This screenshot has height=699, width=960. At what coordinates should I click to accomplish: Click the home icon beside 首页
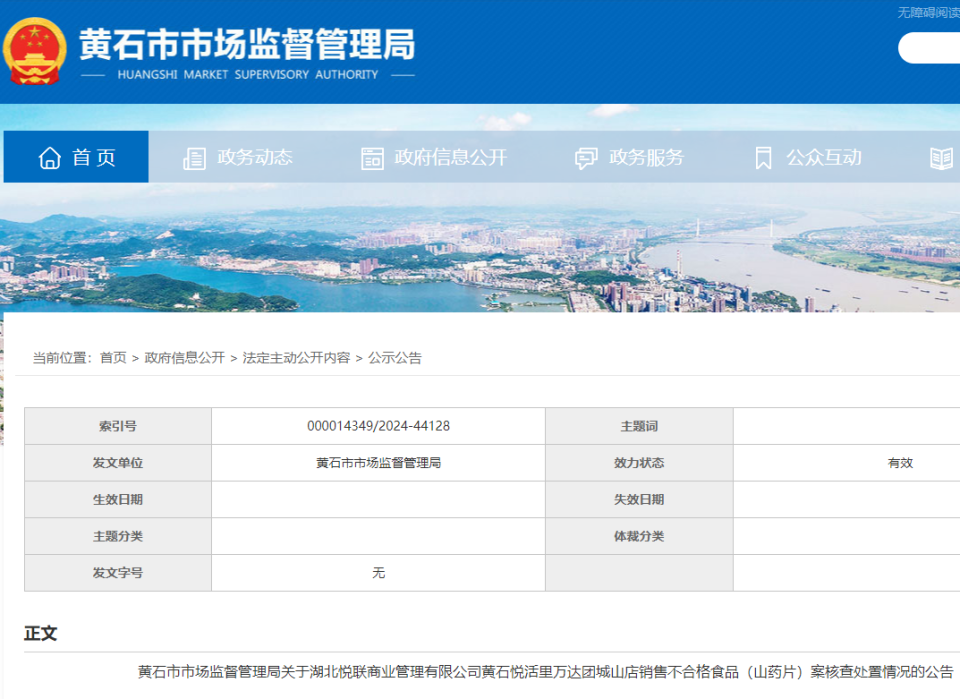coord(50,158)
